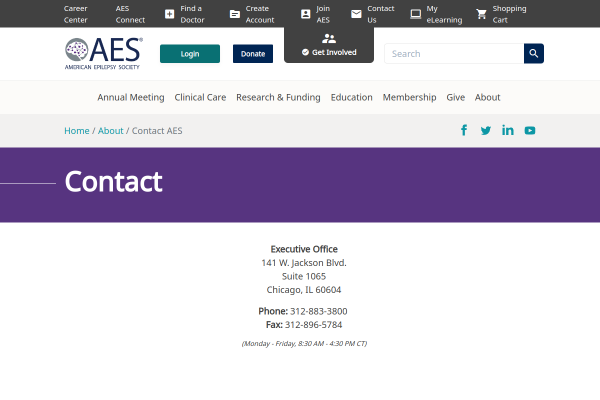The width and height of the screenshot is (600, 400).
Task: Click the magnifier search button
Action: 534,54
